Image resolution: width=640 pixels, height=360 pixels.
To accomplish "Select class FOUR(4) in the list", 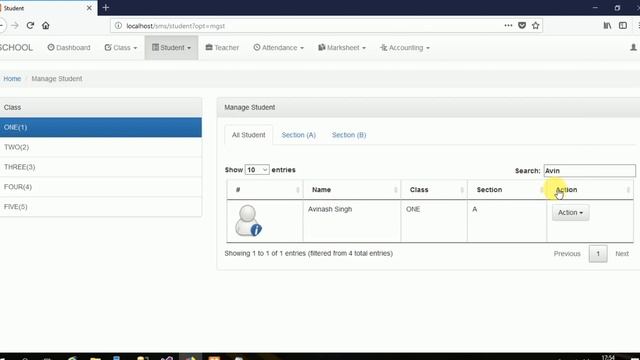I will 100,187.
